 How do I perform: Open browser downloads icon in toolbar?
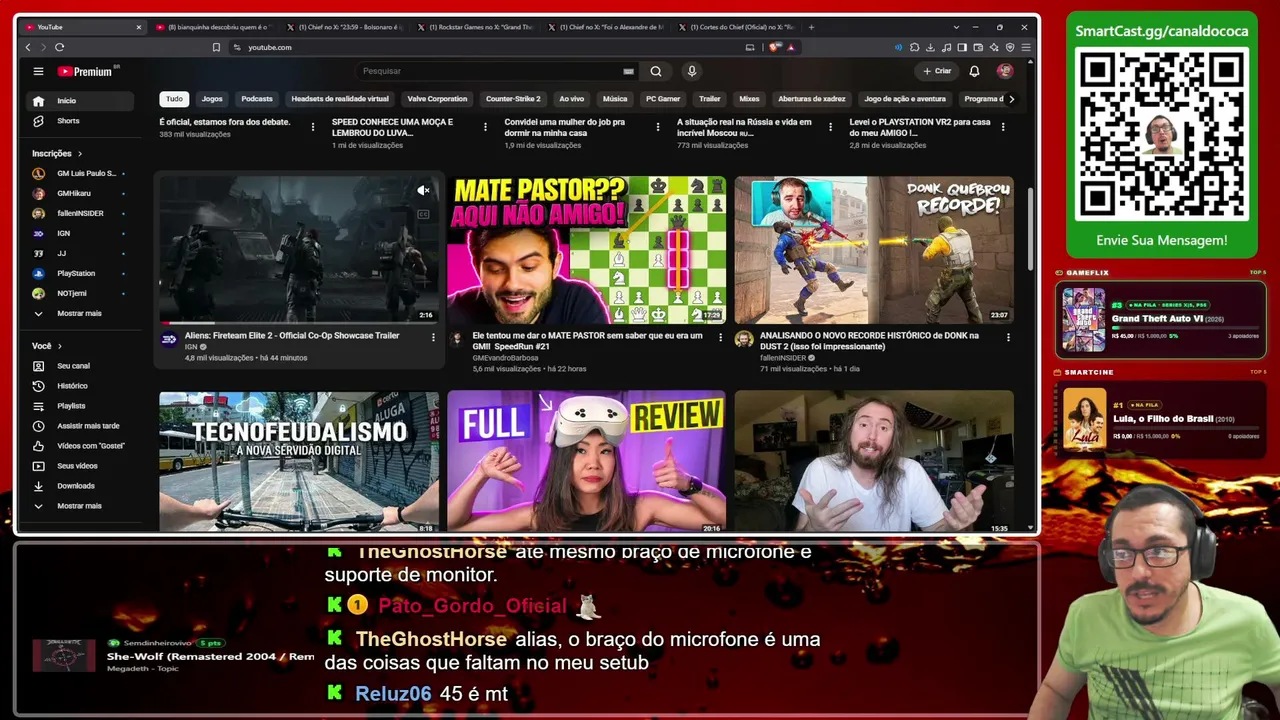[930, 47]
